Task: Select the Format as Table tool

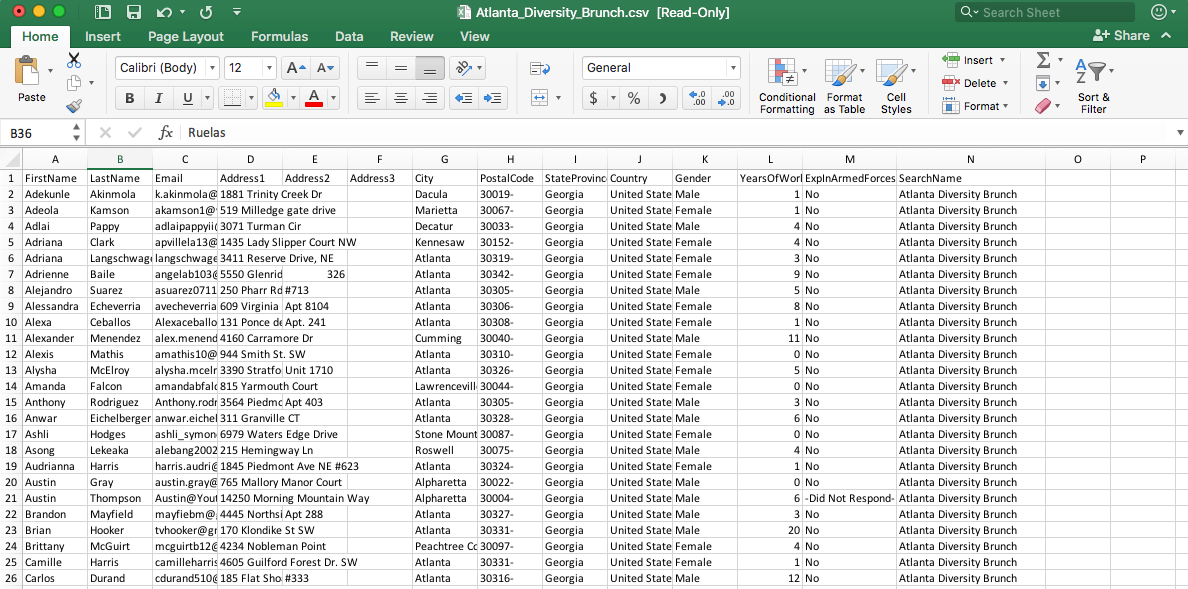Action: point(844,86)
